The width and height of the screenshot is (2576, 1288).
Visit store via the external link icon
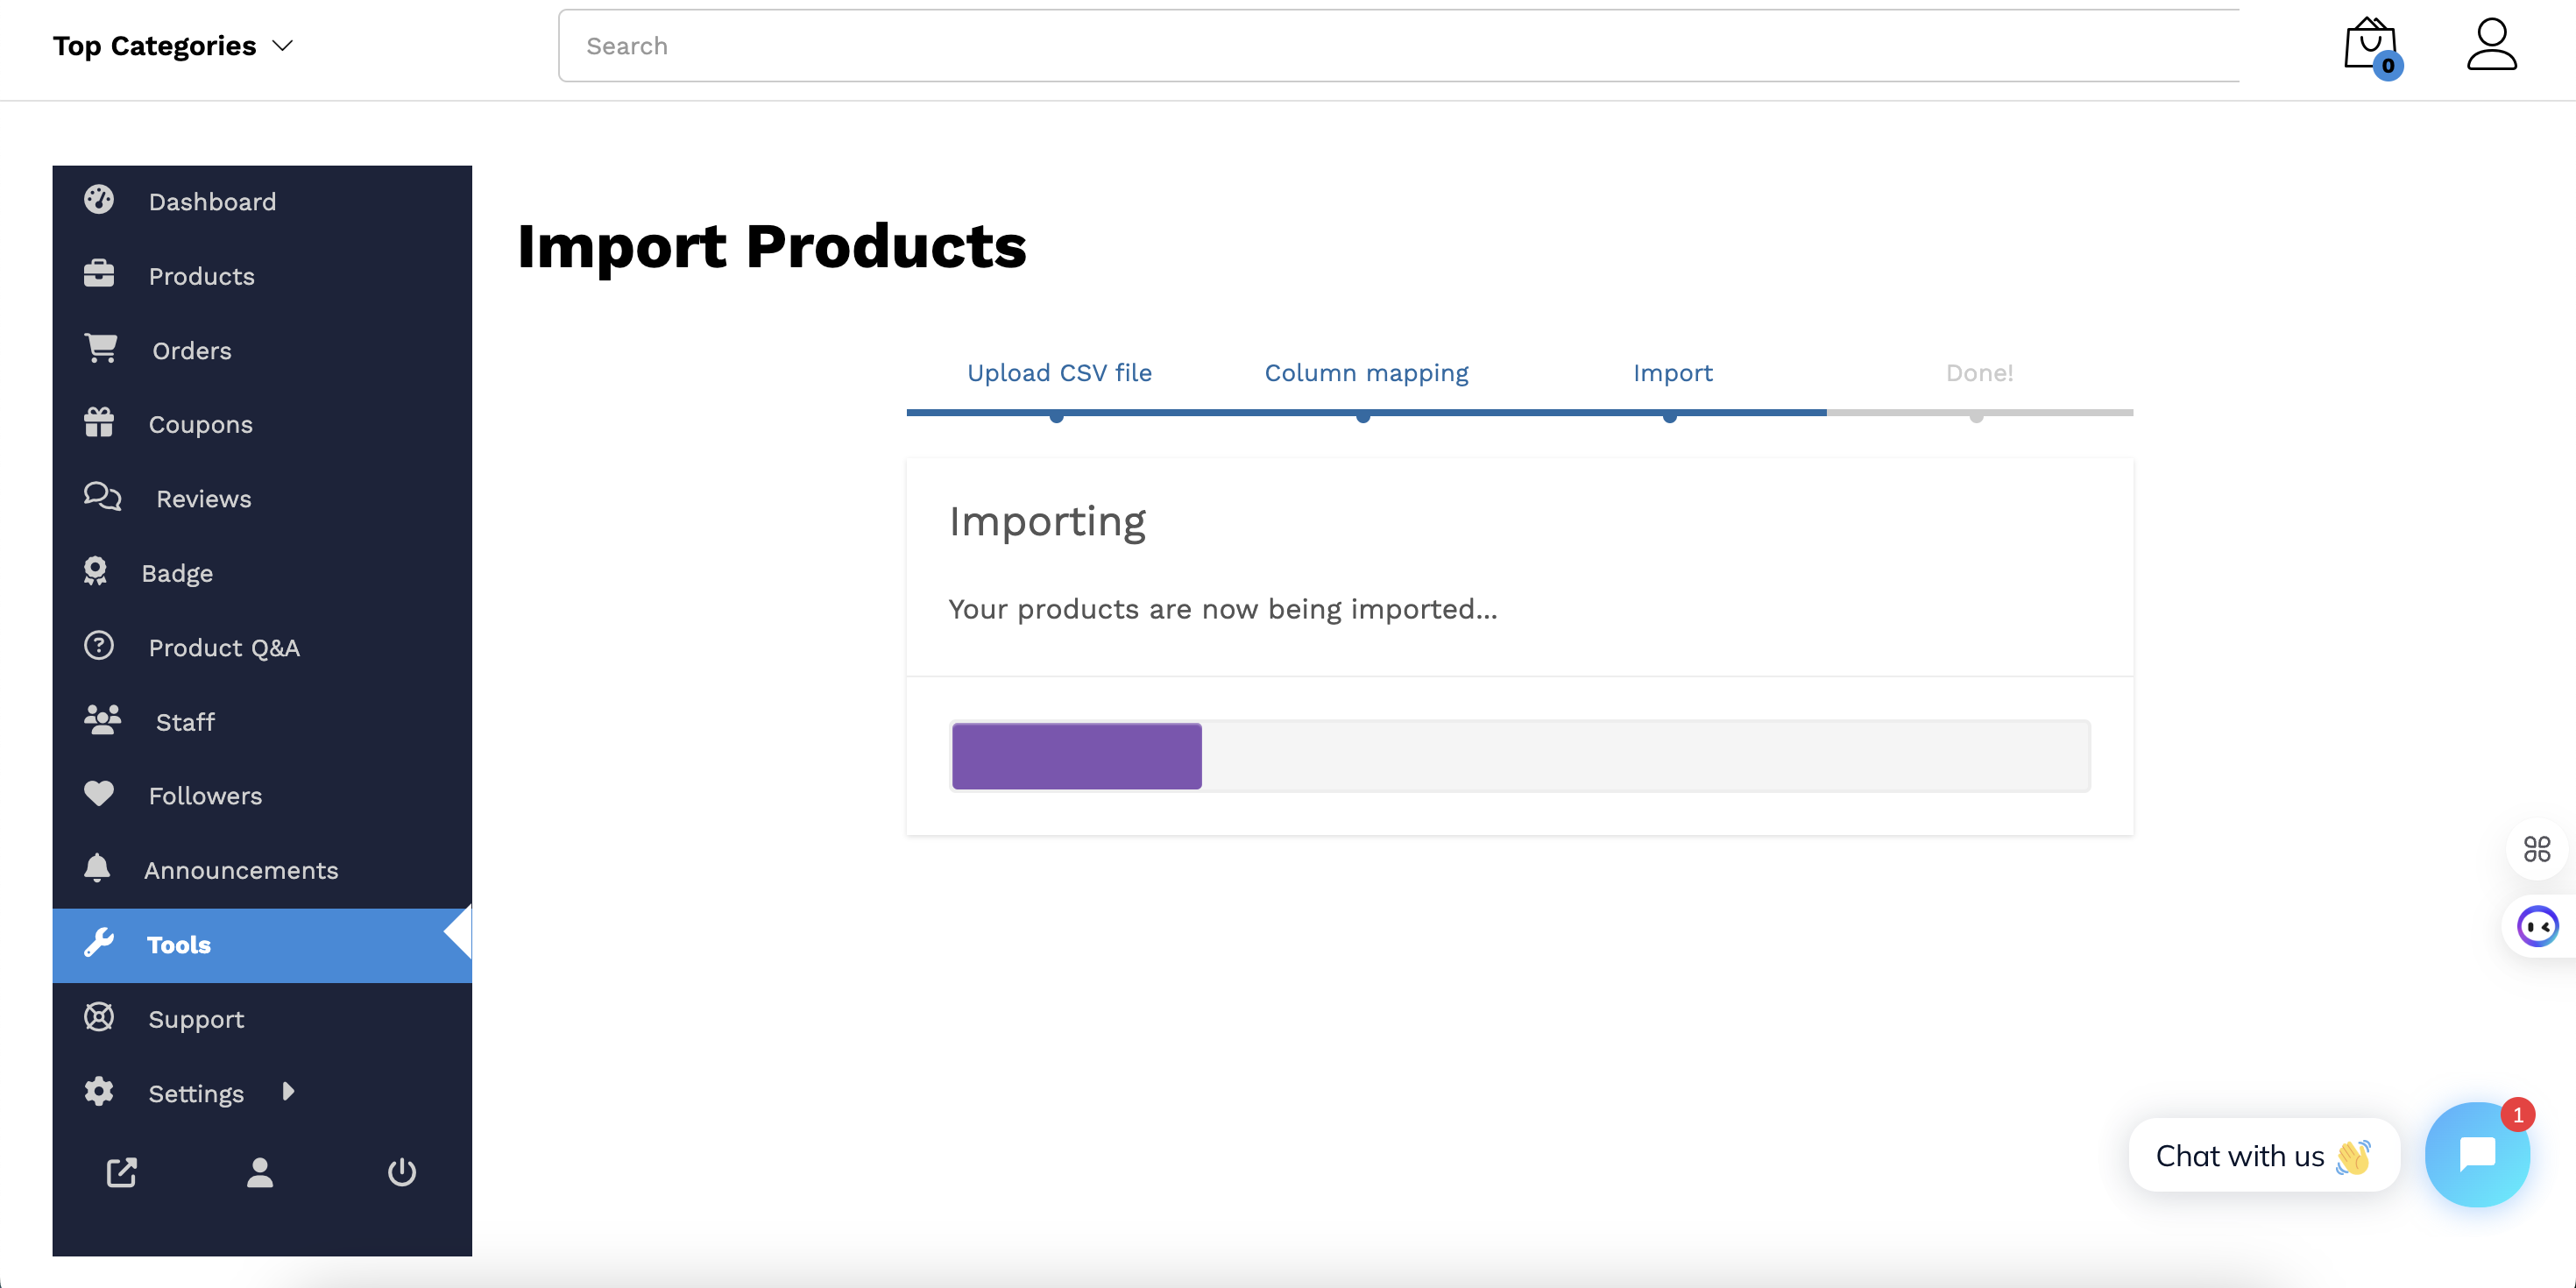(122, 1172)
